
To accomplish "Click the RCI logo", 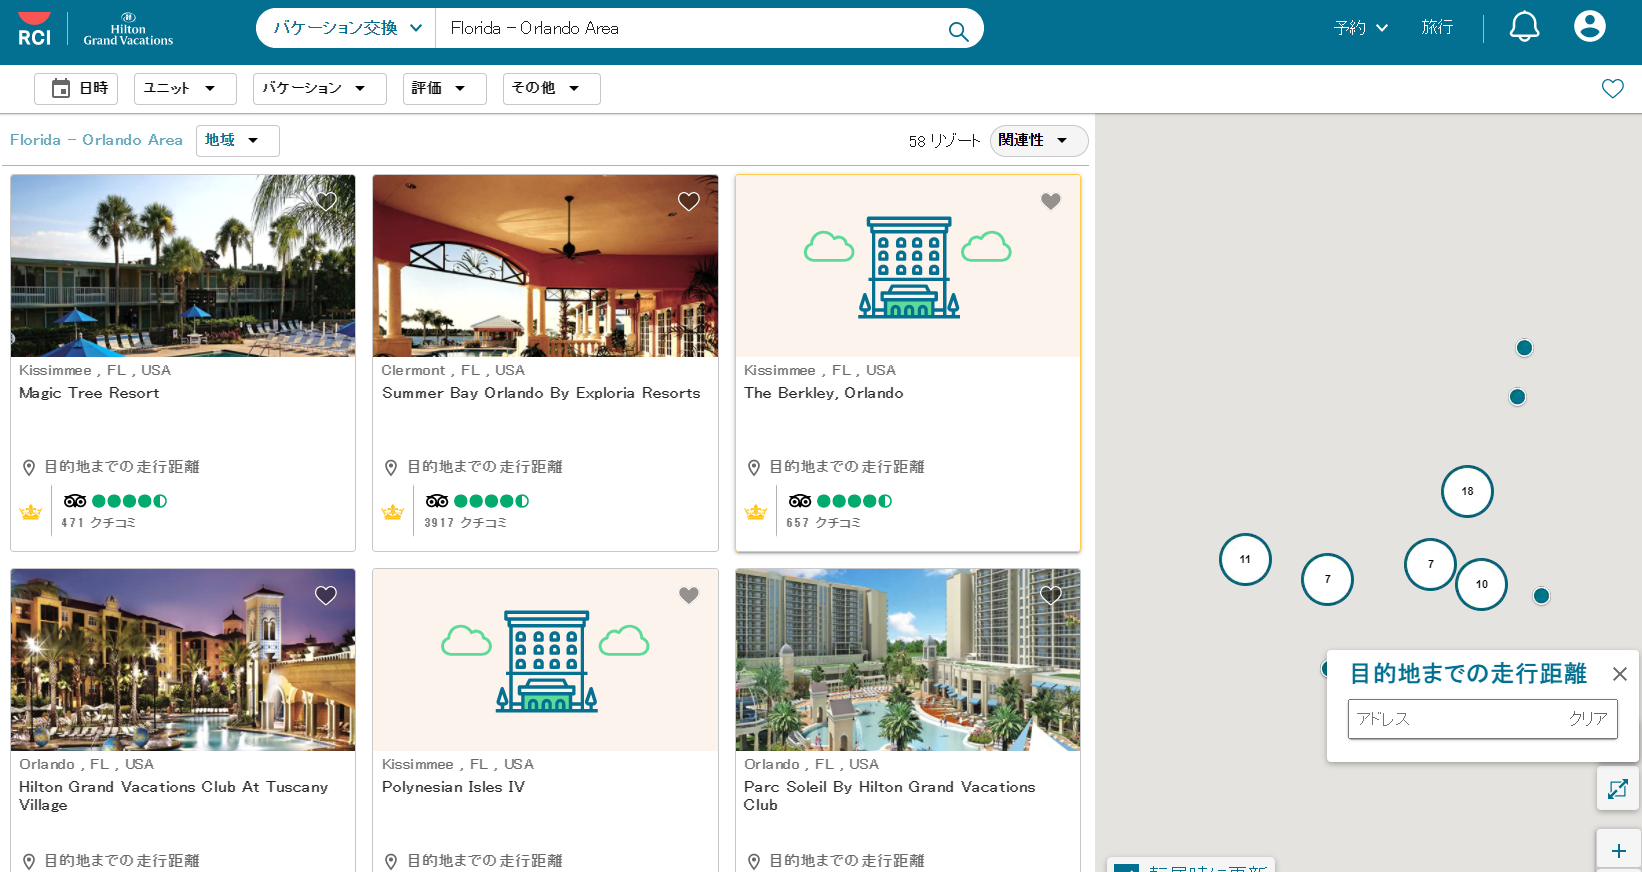I will (34, 28).
